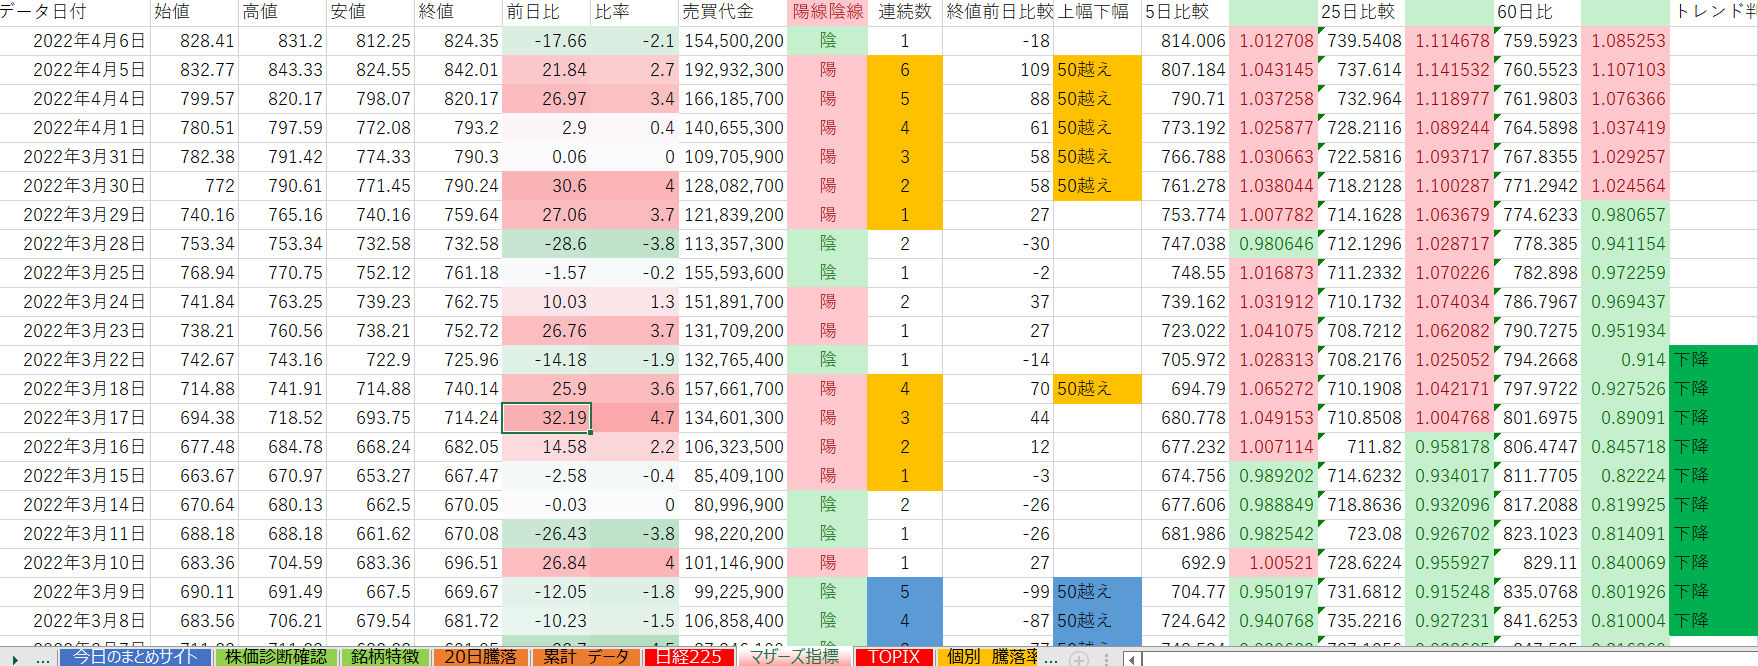Open the 20日騰落 sheet tab
This screenshot has height=666, width=1758.
tap(480, 657)
